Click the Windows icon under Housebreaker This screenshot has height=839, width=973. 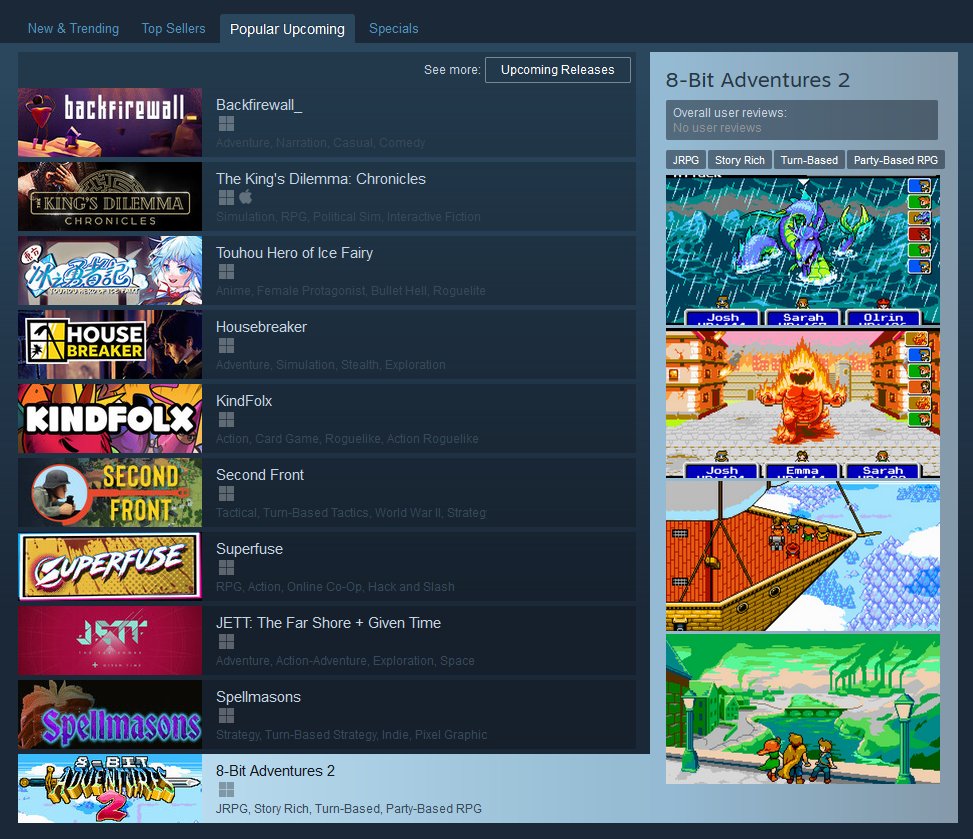[x=226, y=346]
